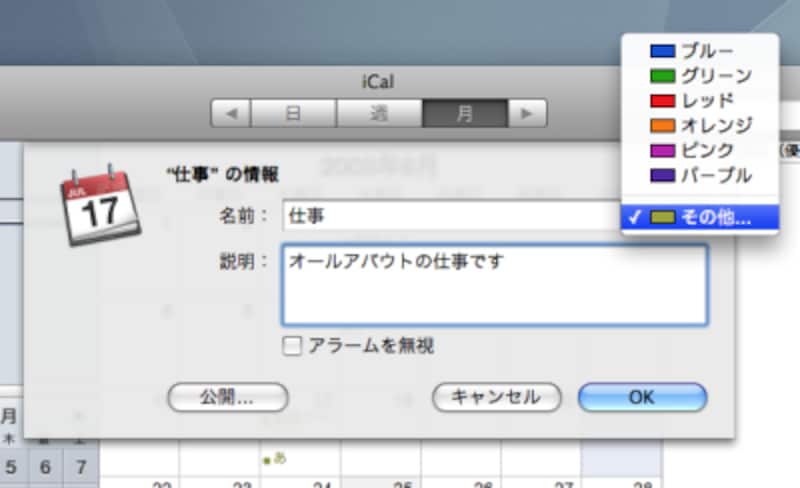Image resolution: width=800 pixels, height=488 pixels.
Task: Switch to day view (日)
Action: click(x=293, y=113)
